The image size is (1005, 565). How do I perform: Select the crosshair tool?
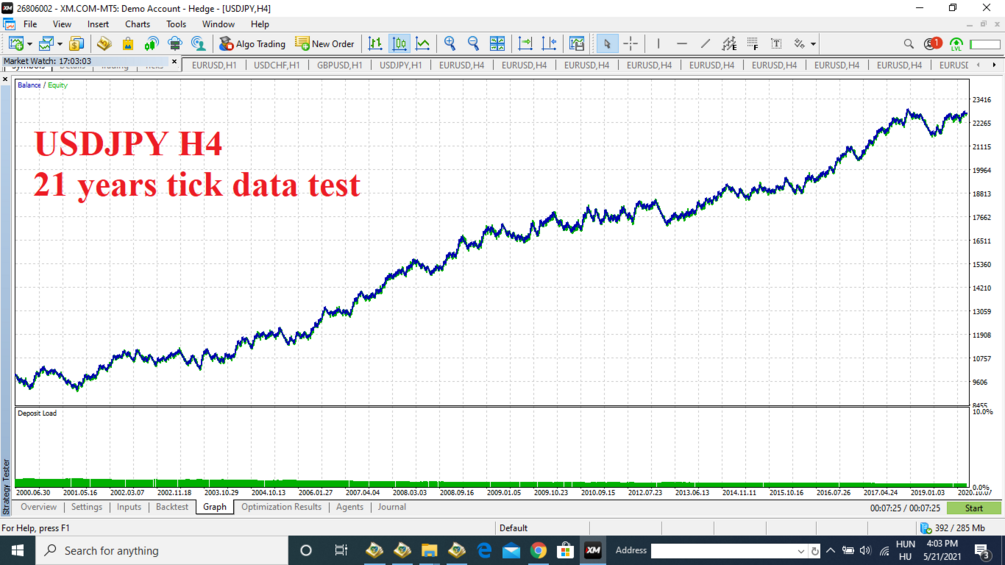631,44
